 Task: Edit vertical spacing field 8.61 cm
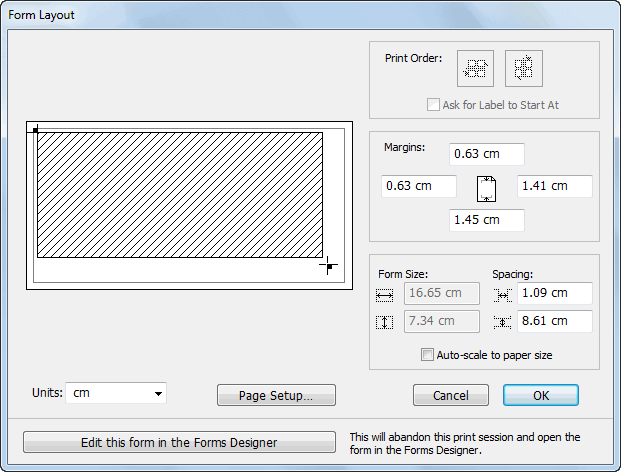pos(555,321)
